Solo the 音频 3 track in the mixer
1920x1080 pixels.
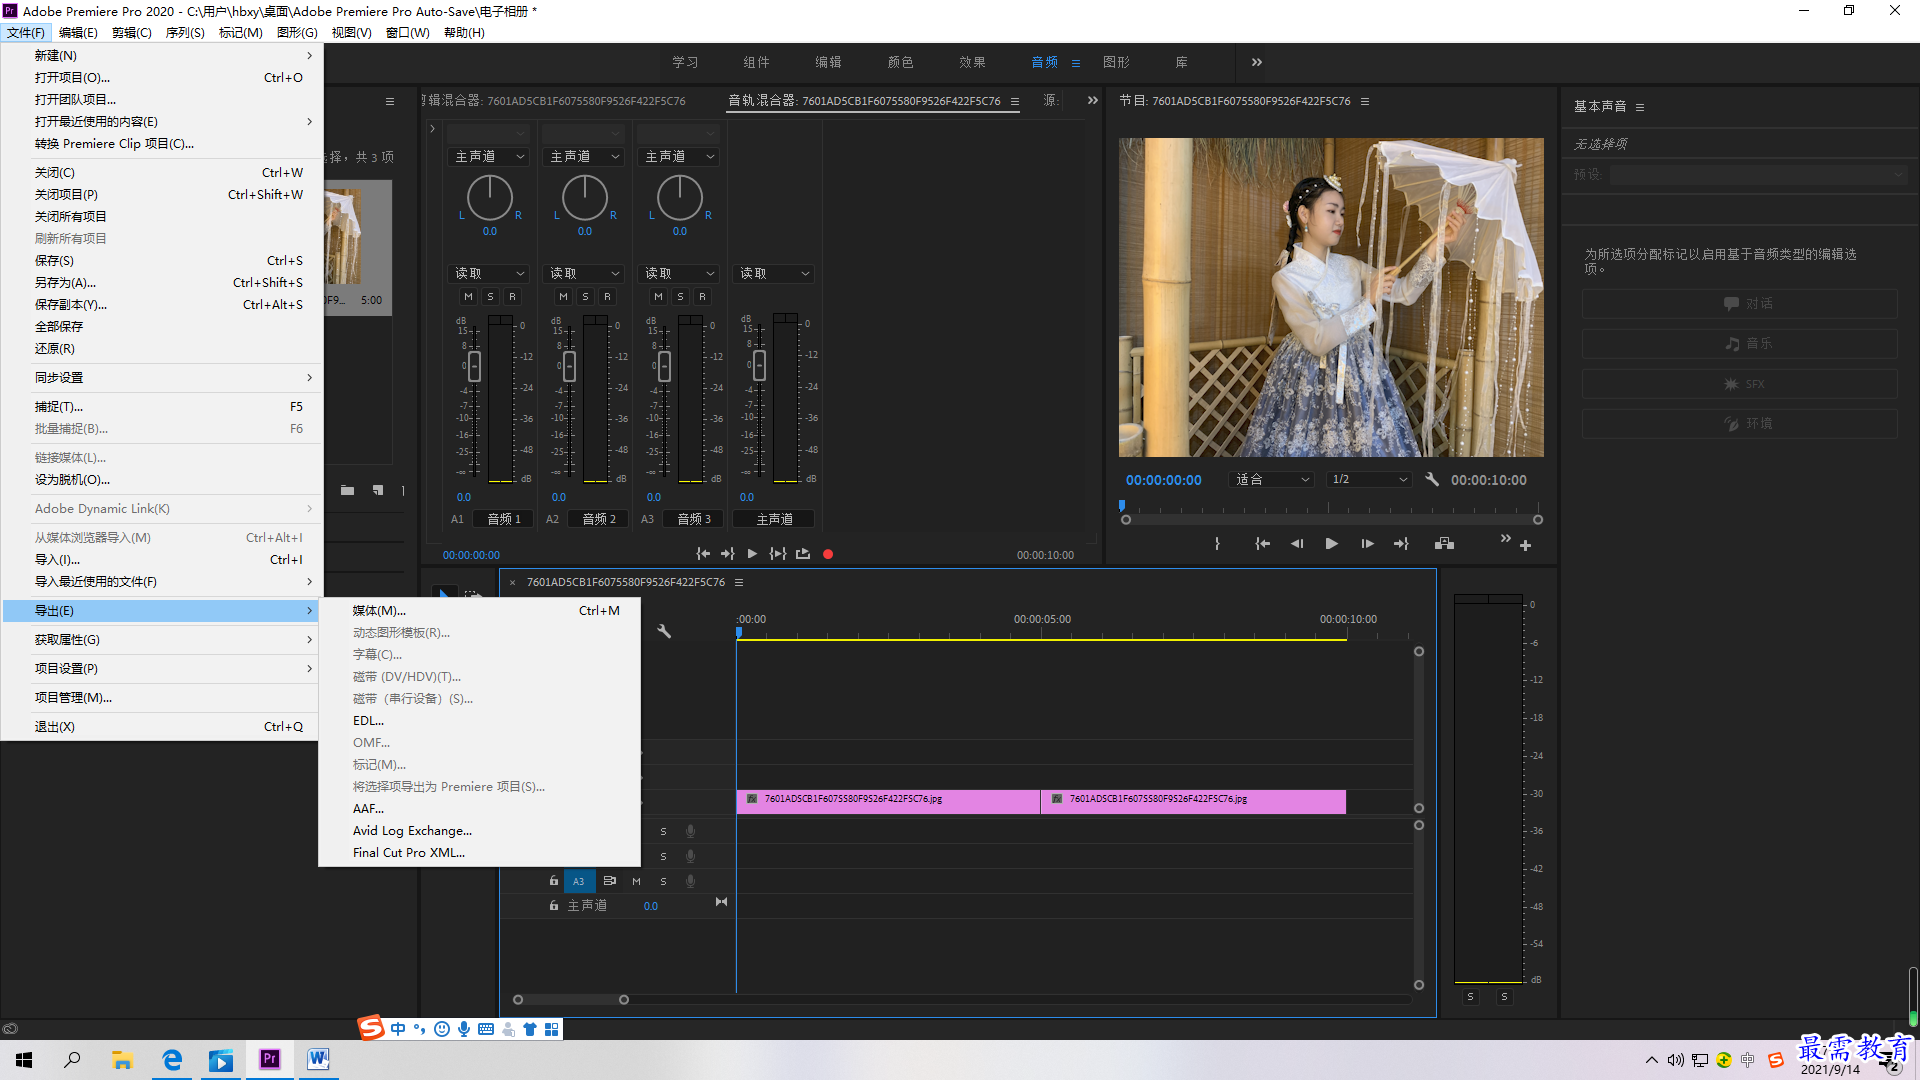680,297
